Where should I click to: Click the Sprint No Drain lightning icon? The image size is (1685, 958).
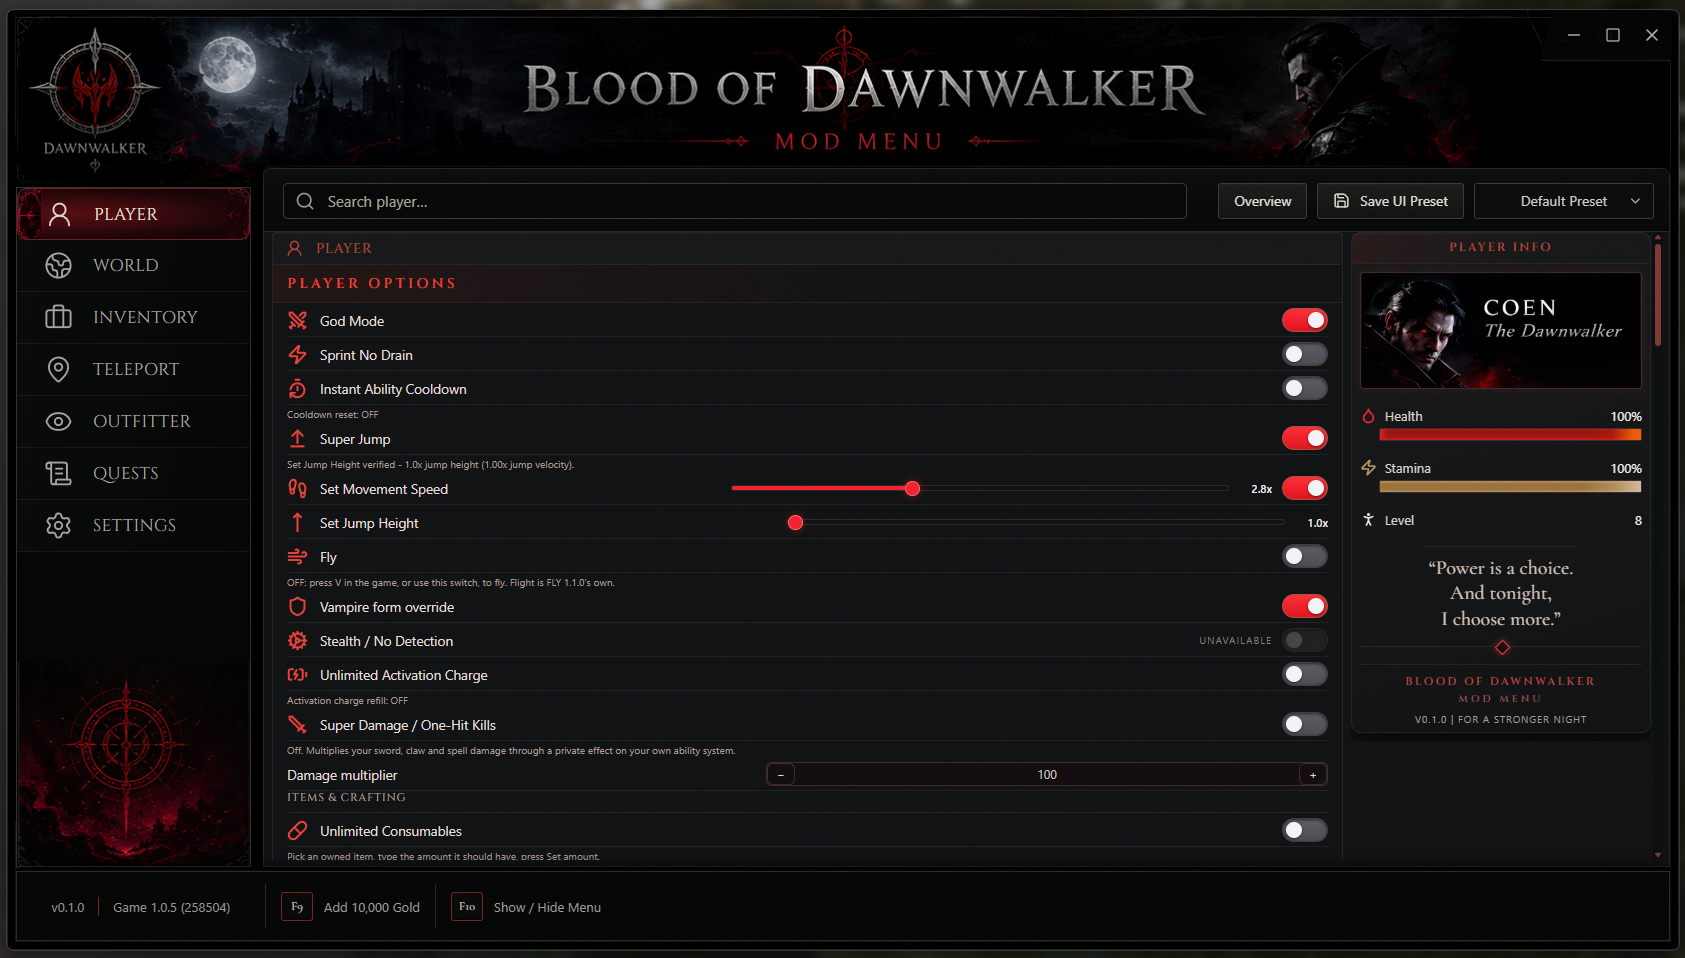point(297,354)
